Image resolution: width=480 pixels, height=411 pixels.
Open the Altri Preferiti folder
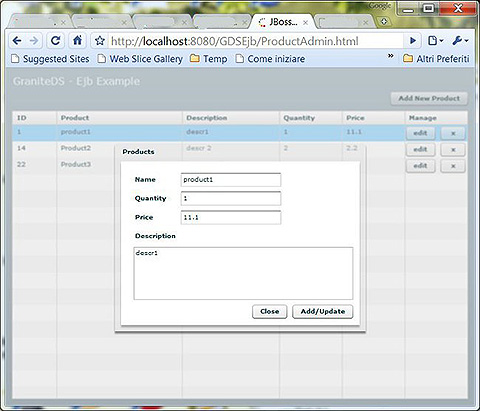pos(436,59)
